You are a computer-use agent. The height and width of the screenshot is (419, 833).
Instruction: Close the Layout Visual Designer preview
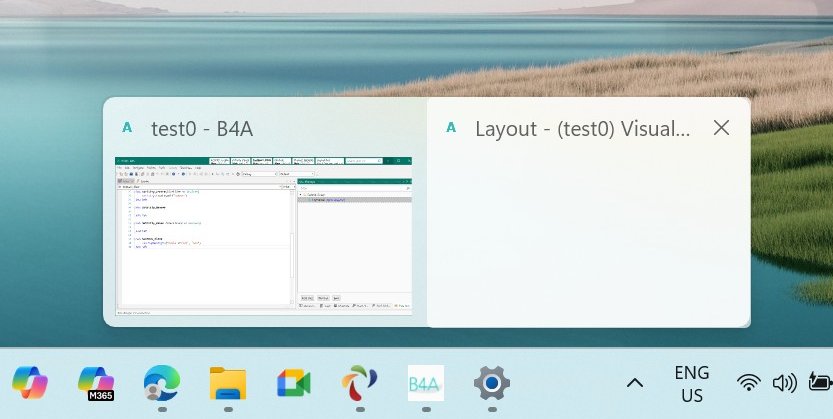[x=721, y=127]
